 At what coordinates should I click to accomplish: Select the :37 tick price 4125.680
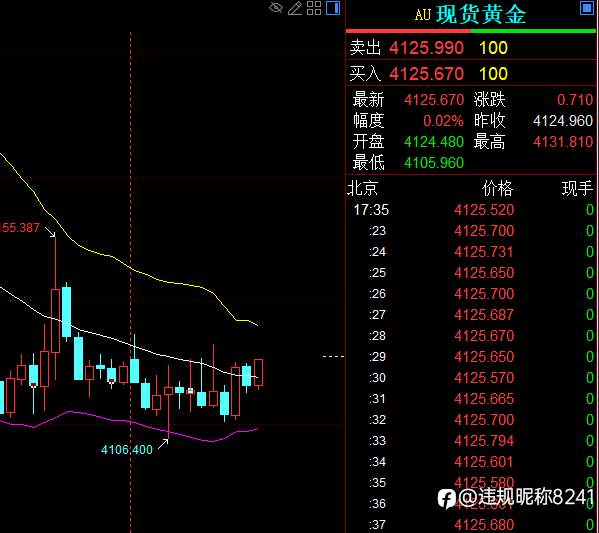coord(484,525)
